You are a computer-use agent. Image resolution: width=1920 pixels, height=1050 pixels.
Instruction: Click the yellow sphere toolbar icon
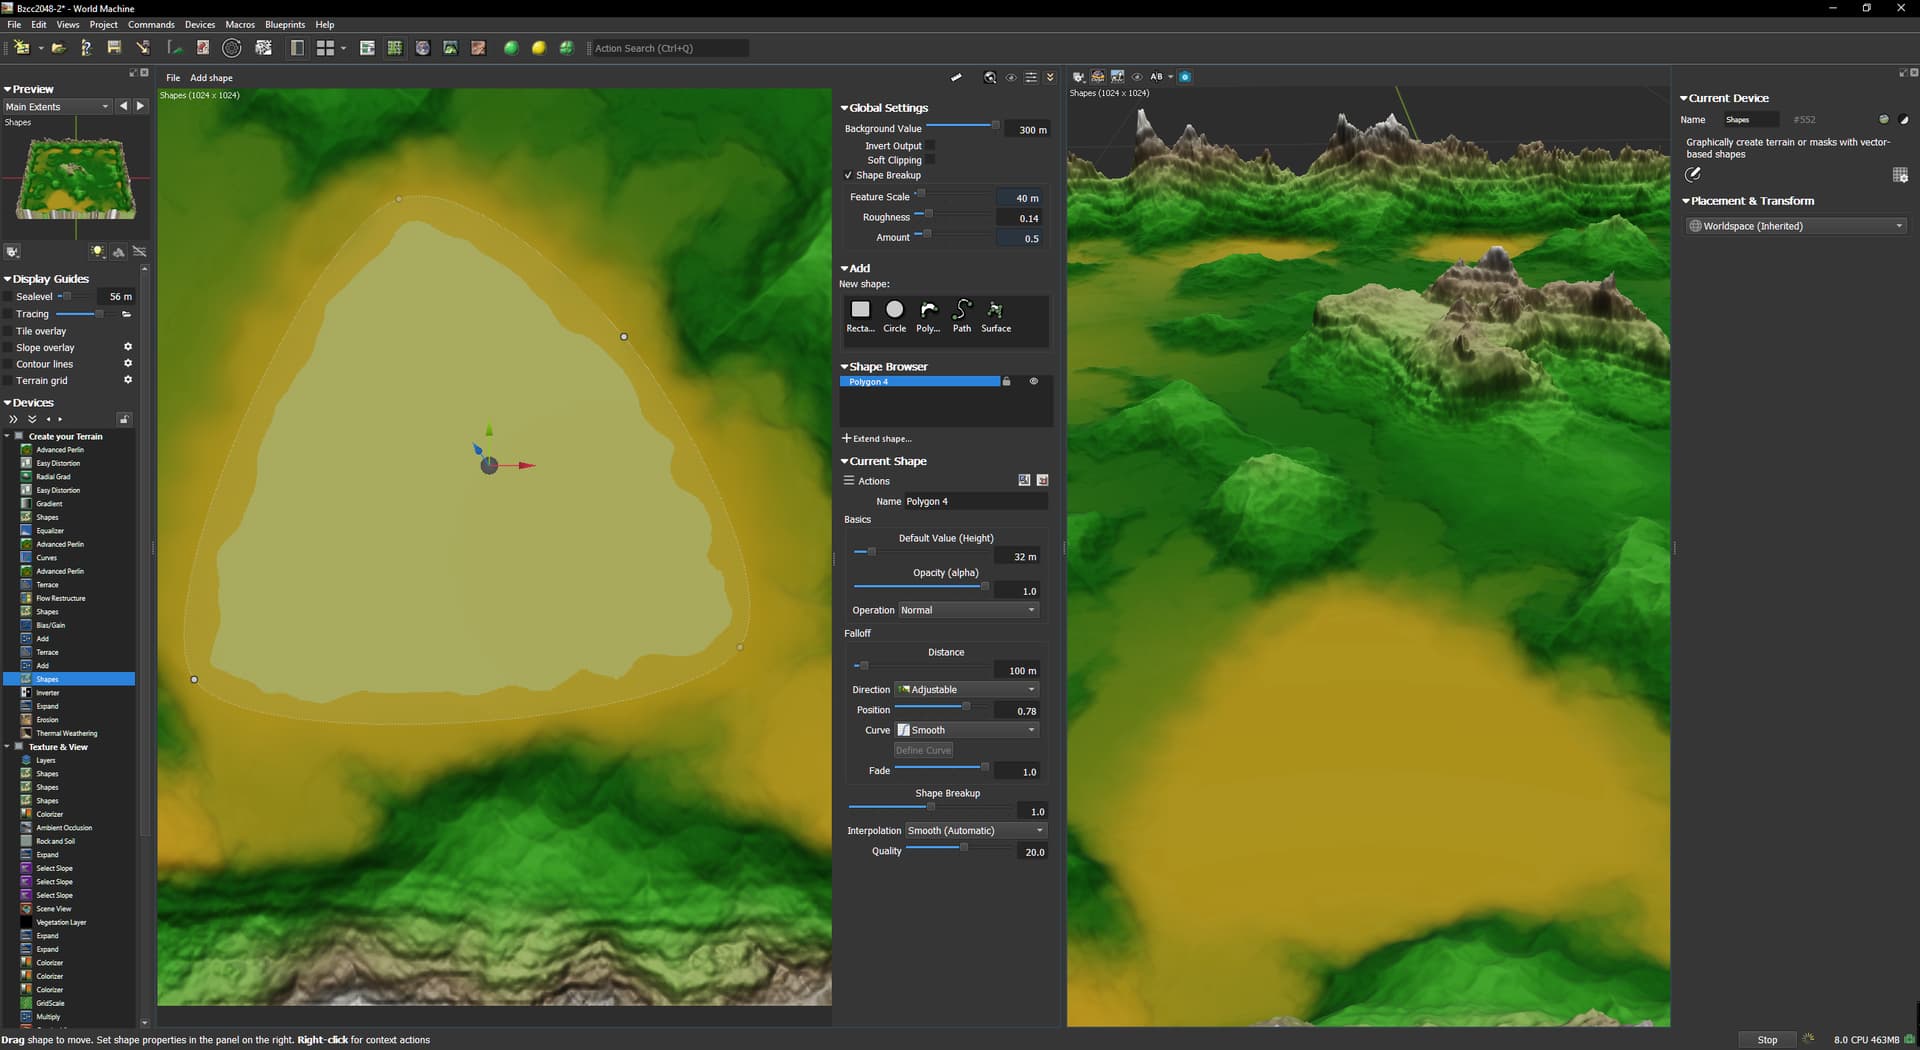point(539,48)
